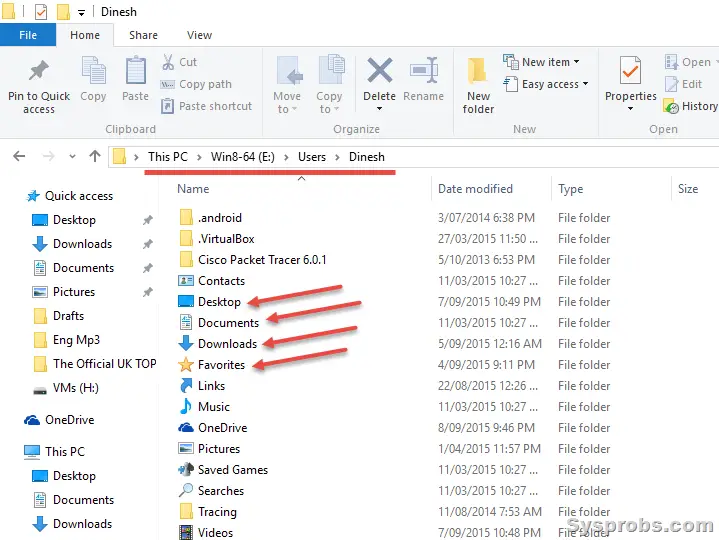Screen dimensions: 719x540
Task: Click the Rename ribbon icon
Action: 424,70
